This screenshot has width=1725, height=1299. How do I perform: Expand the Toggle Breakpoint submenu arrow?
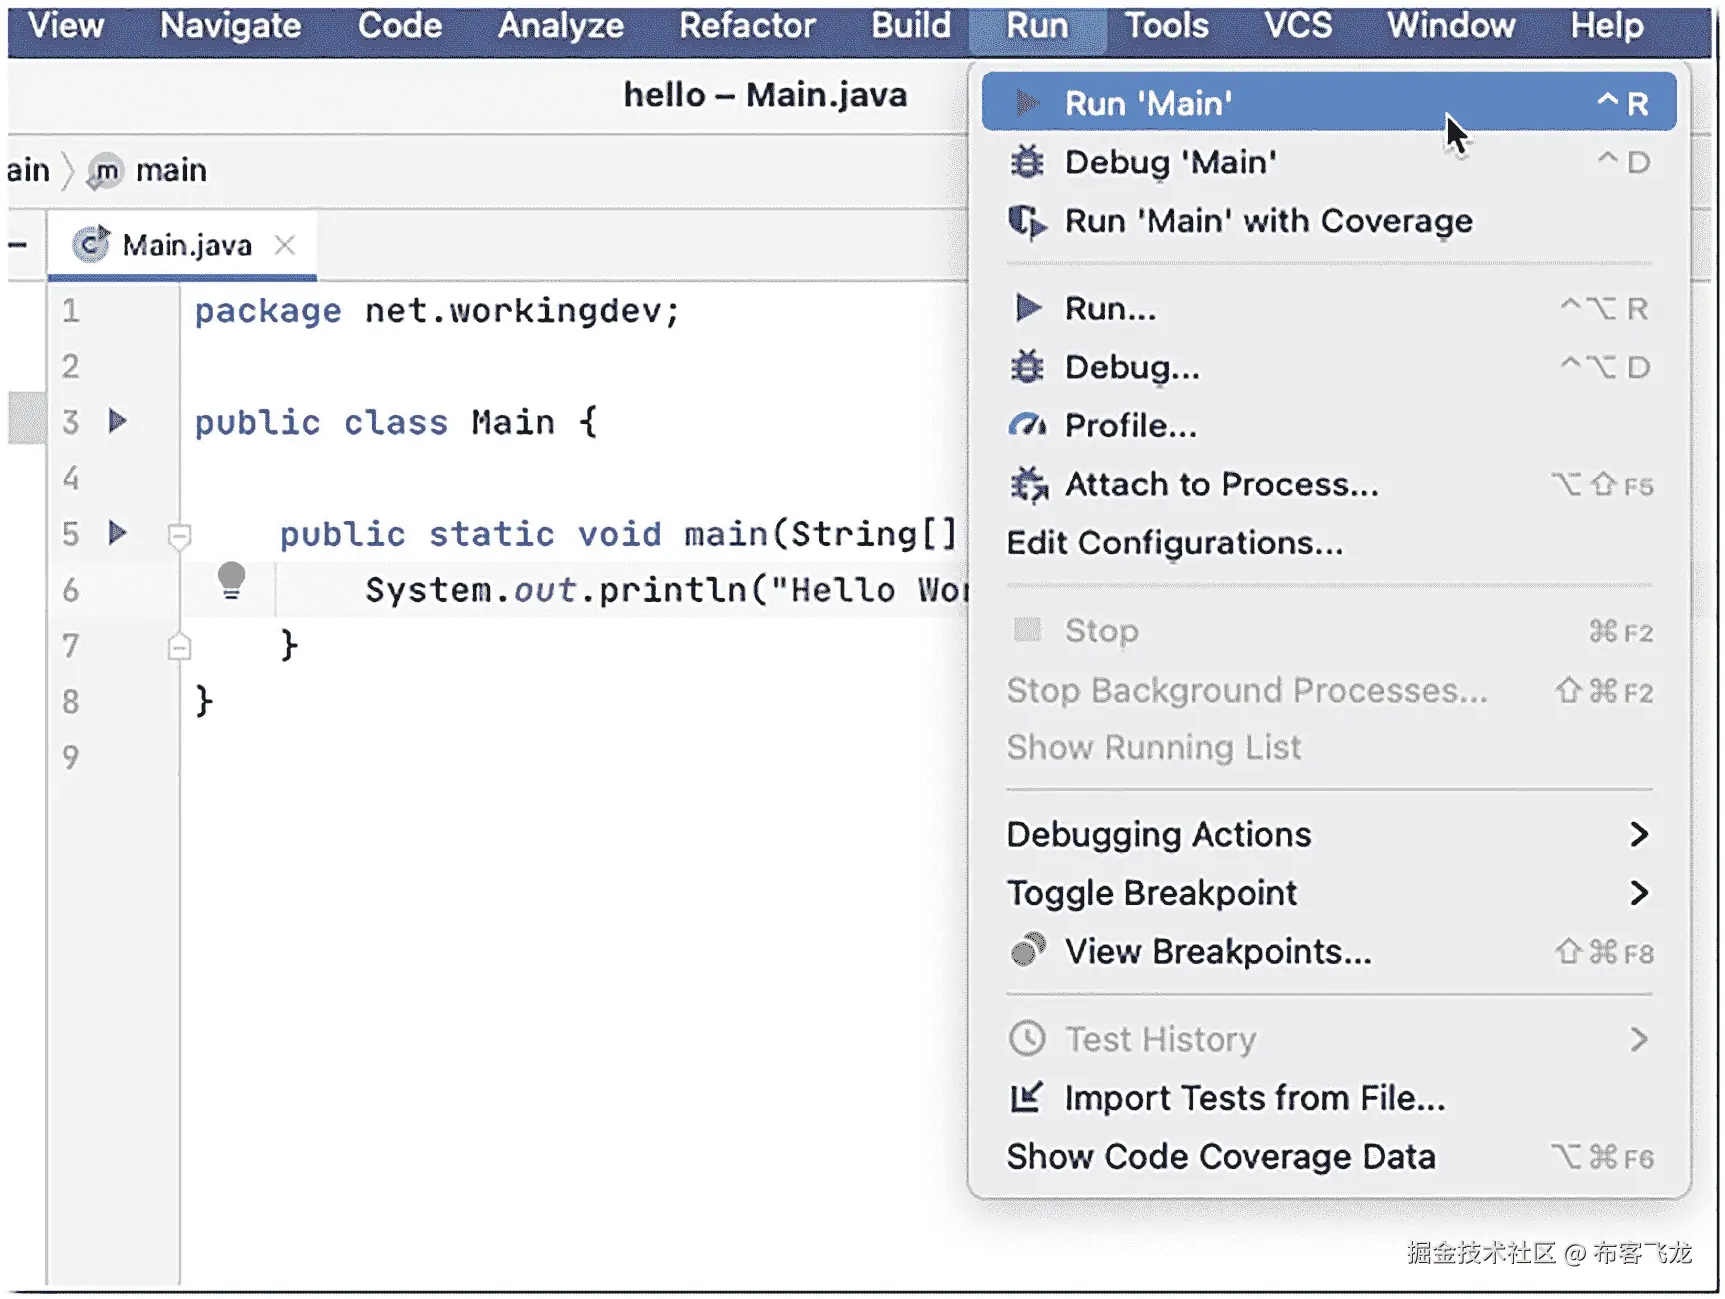pyautogui.click(x=1638, y=892)
